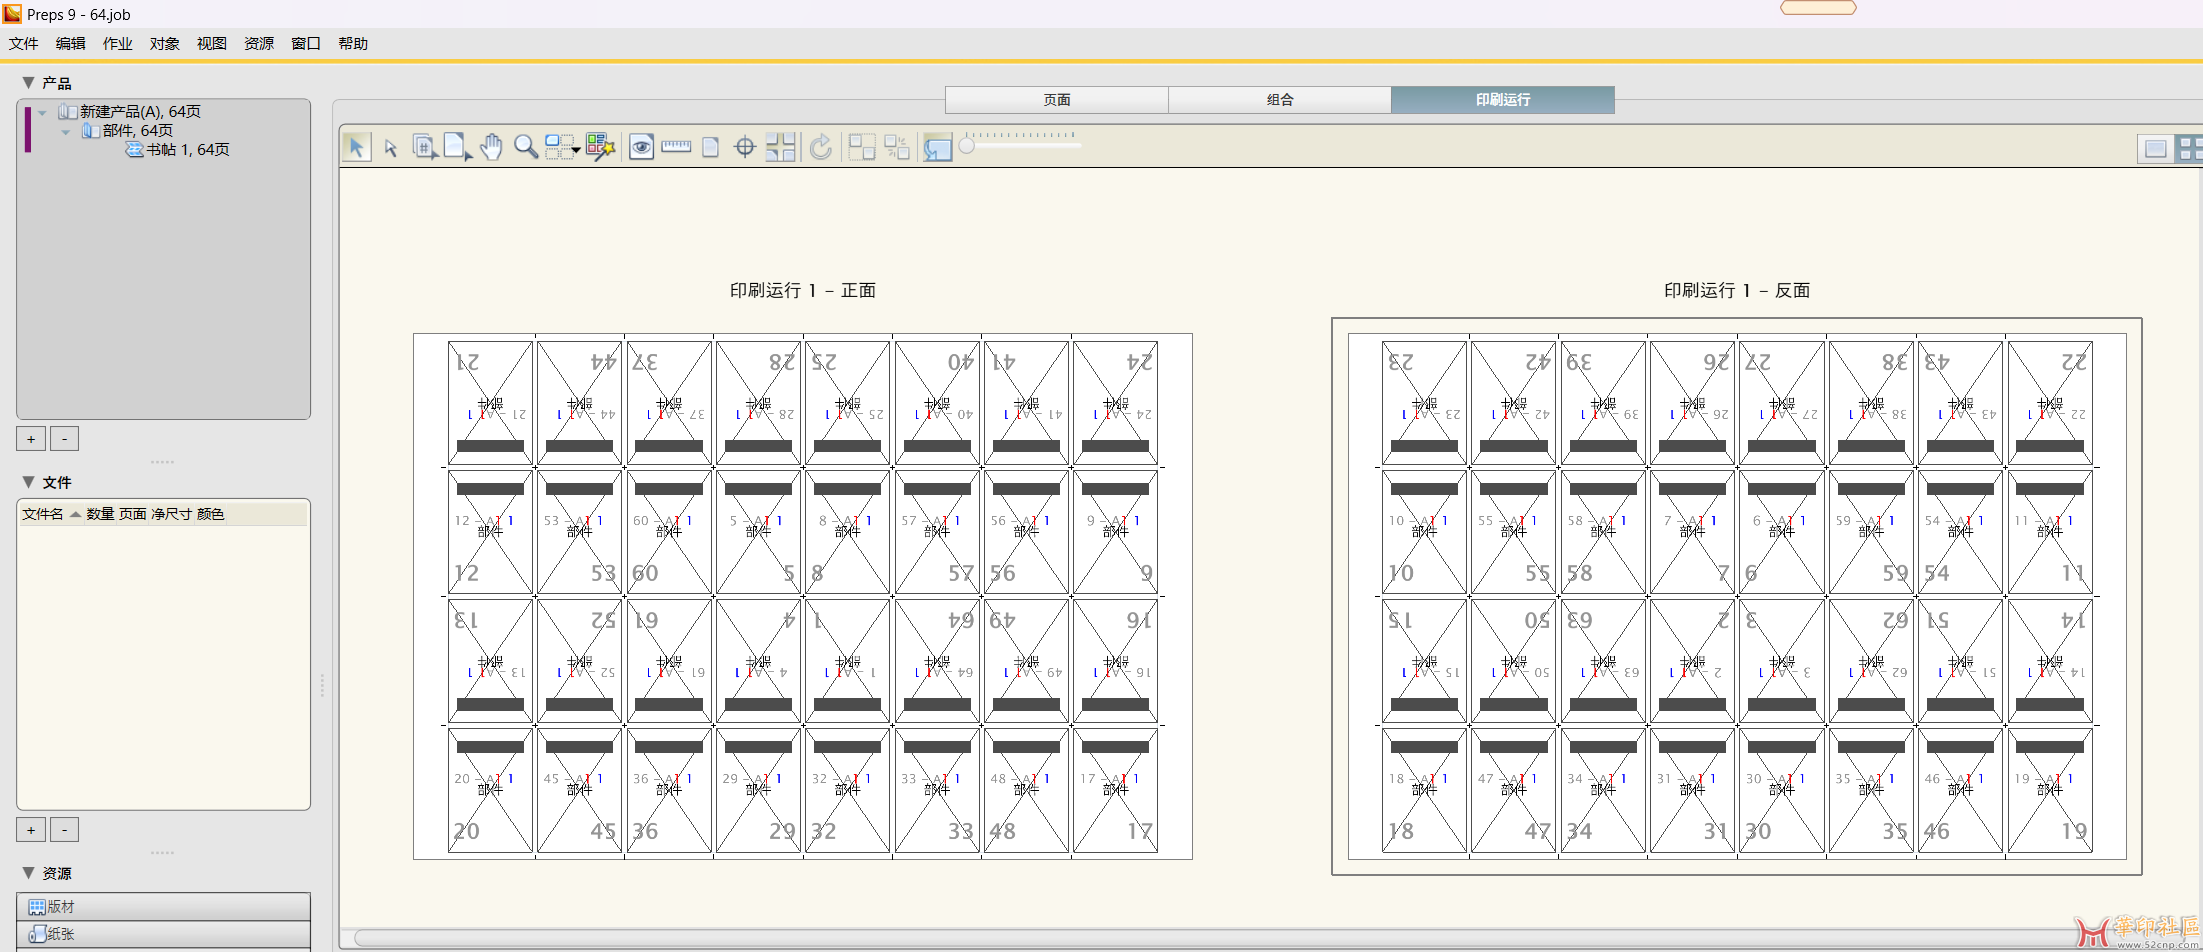Image resolution: width=2203 pixels, height=952 pixels.
Task: Open the 窗口 menu
Action: 305,43
